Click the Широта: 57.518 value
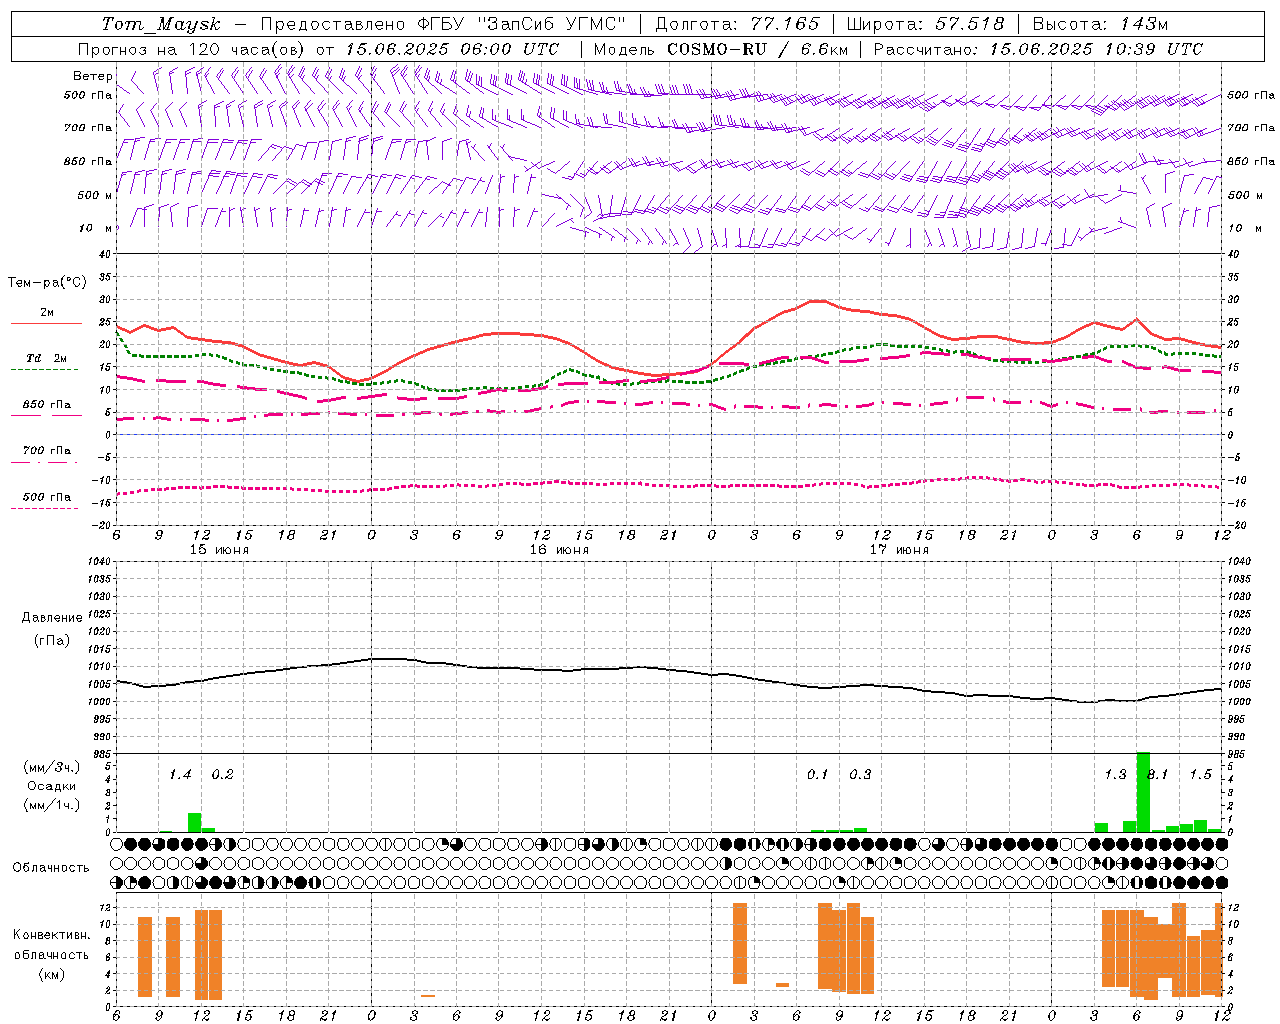Image resolution: width=1280 pixels, height=1024 pixels. point(925,24)
